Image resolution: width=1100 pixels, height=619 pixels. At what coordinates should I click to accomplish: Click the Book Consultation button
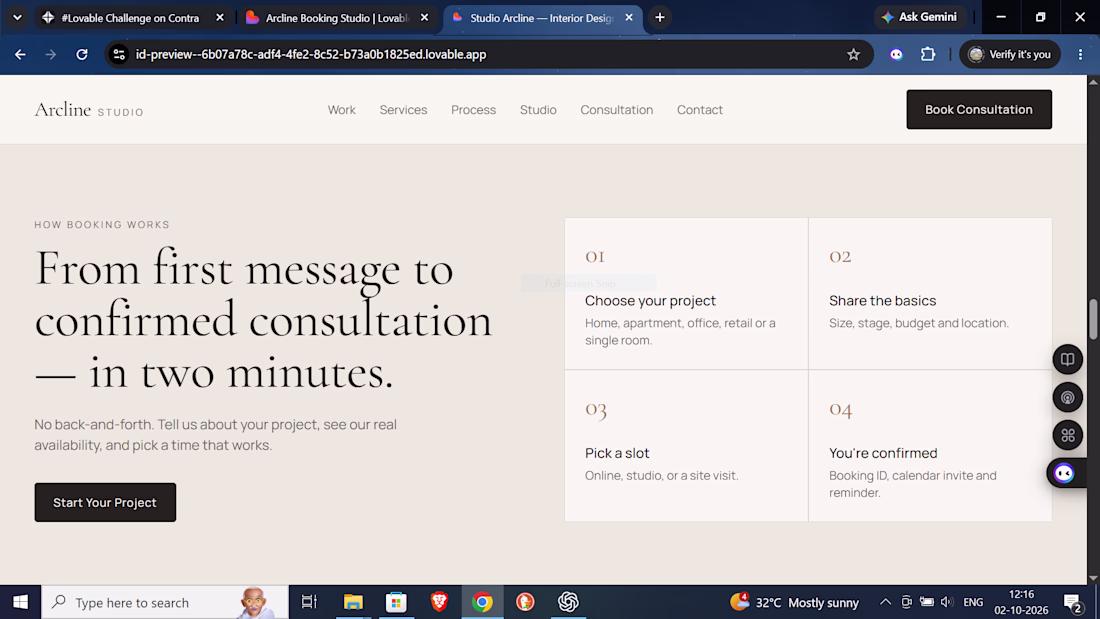pos(979,109)
